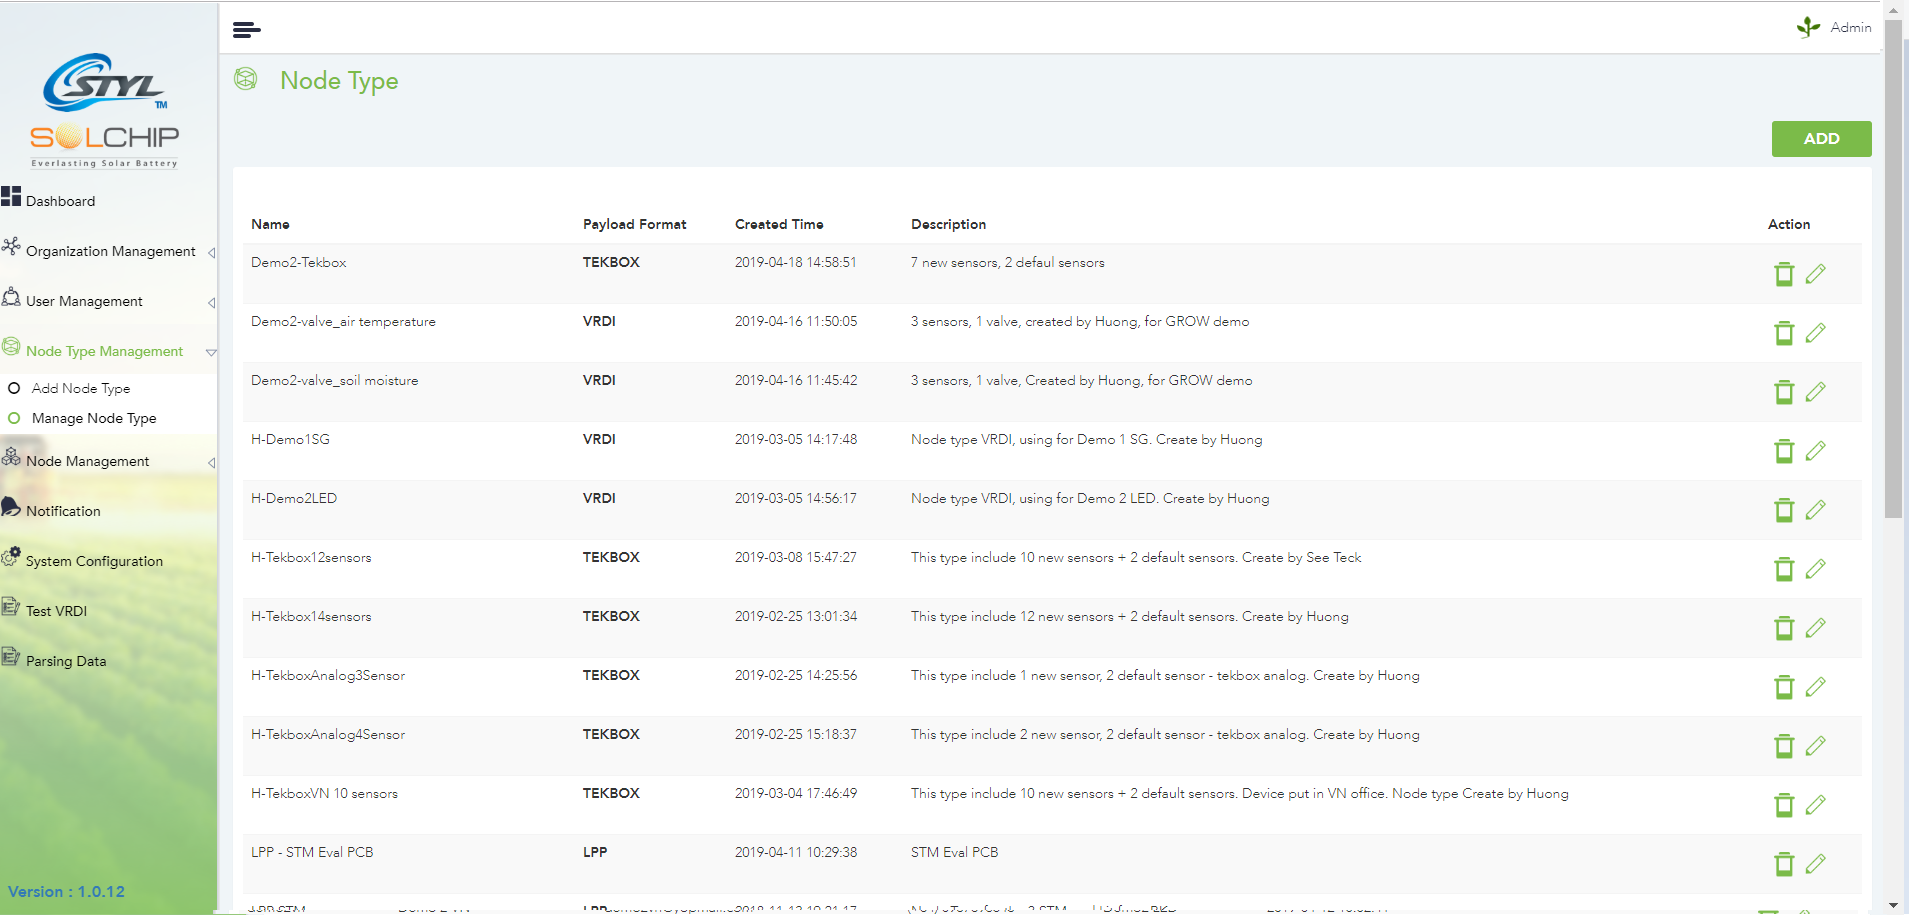Open the Dashboard menu item
Image resolution: width=1909 pixels, height=915 pixels.
[x=60, y=201]
